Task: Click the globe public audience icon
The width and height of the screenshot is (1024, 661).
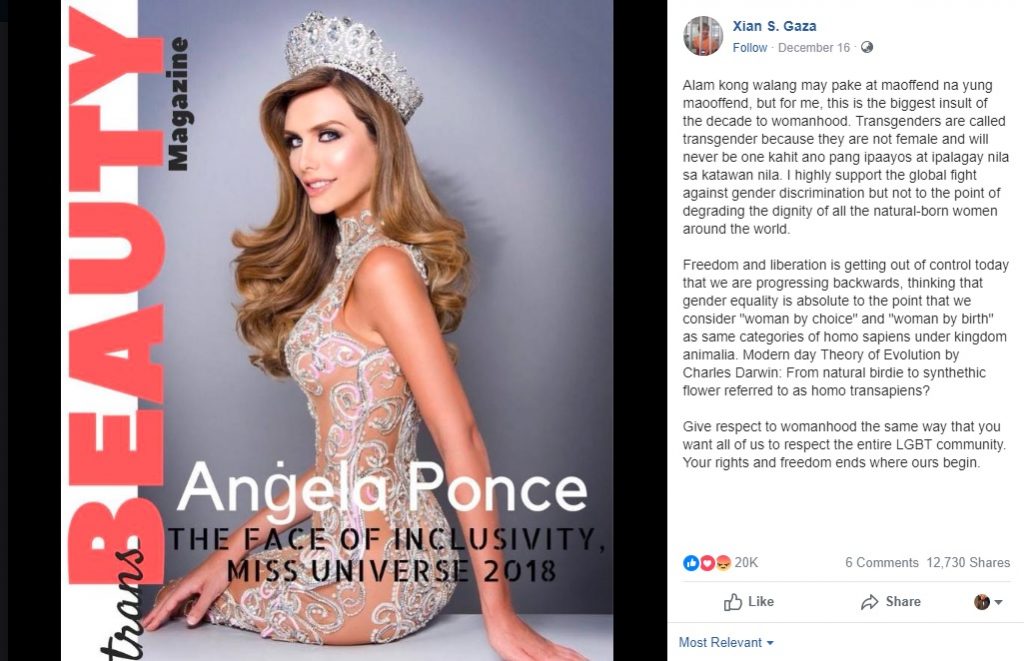Action: click(867, 47)
